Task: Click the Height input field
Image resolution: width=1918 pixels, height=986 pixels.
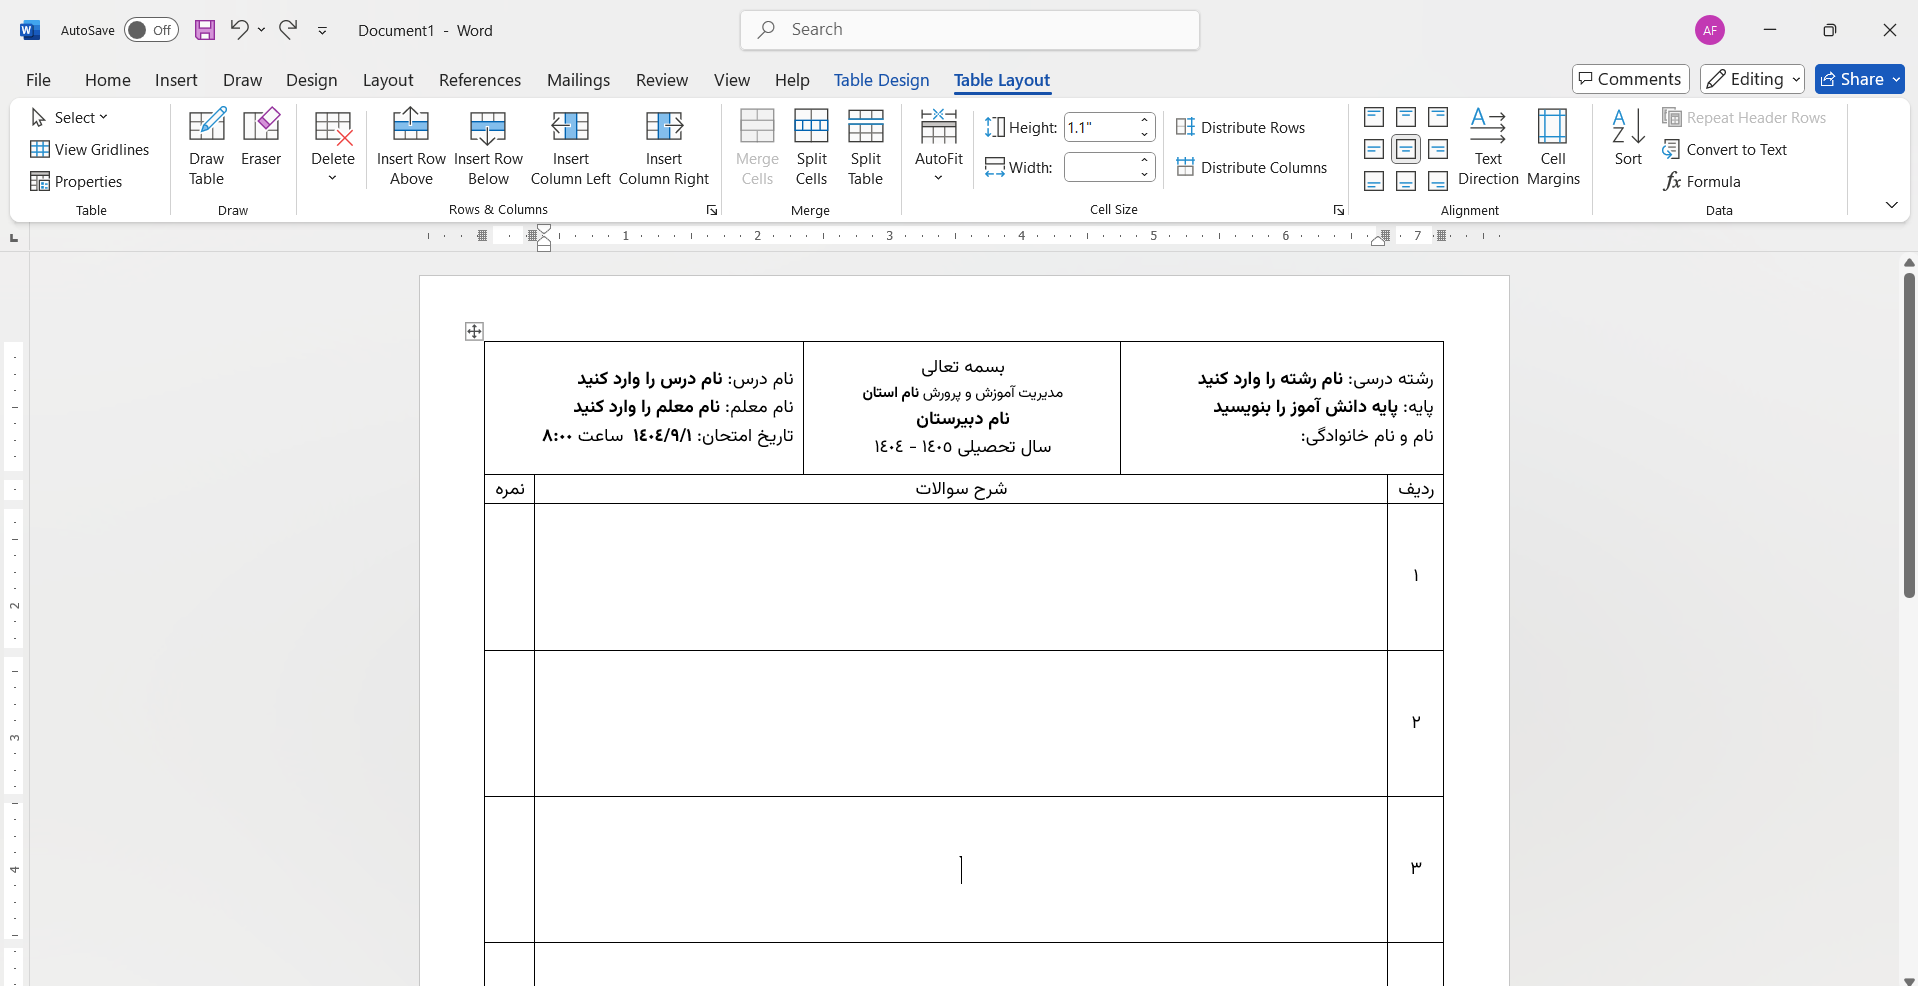Action: (1100, 127)
